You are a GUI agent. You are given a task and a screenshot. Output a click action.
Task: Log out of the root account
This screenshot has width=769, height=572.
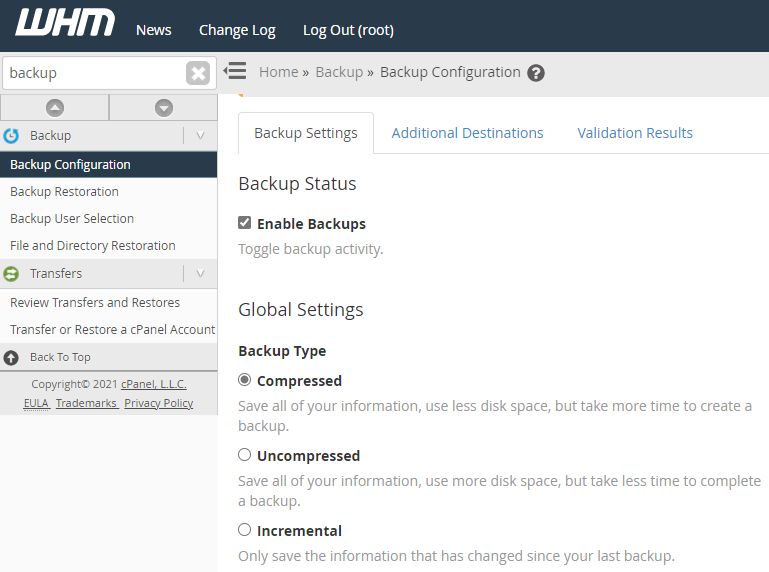(x=348, y=30)
